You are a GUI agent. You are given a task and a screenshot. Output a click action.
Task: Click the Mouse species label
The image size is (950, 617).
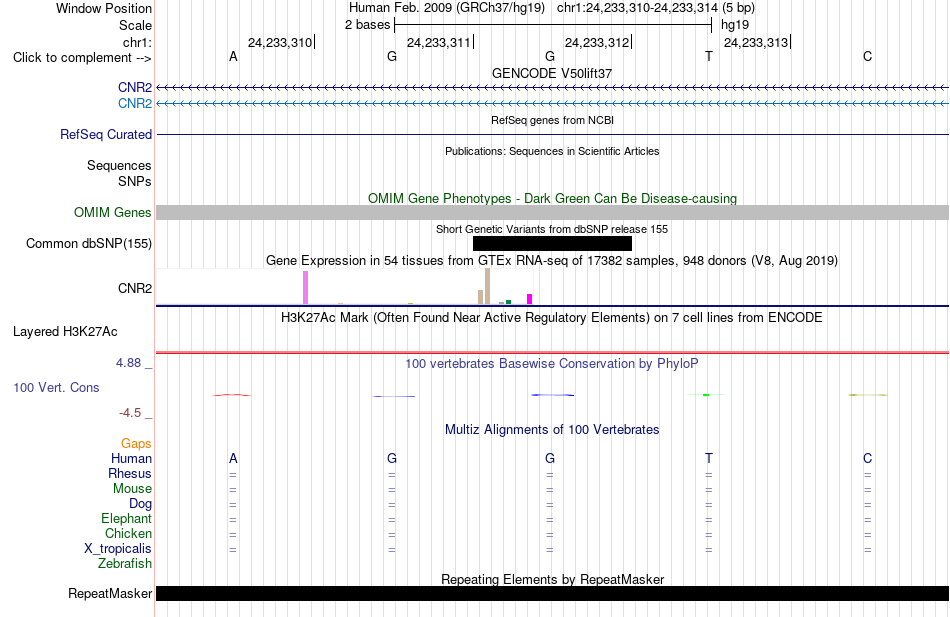(132, 489)
